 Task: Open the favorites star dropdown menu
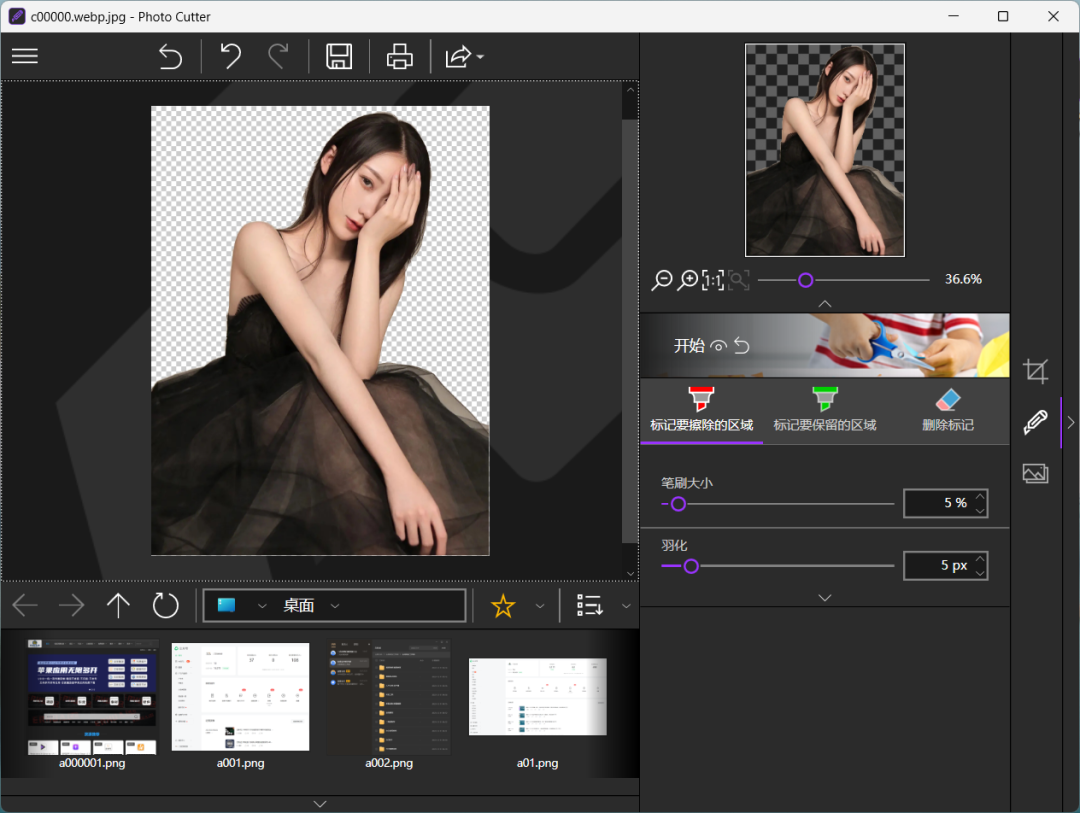pos(539,605)
